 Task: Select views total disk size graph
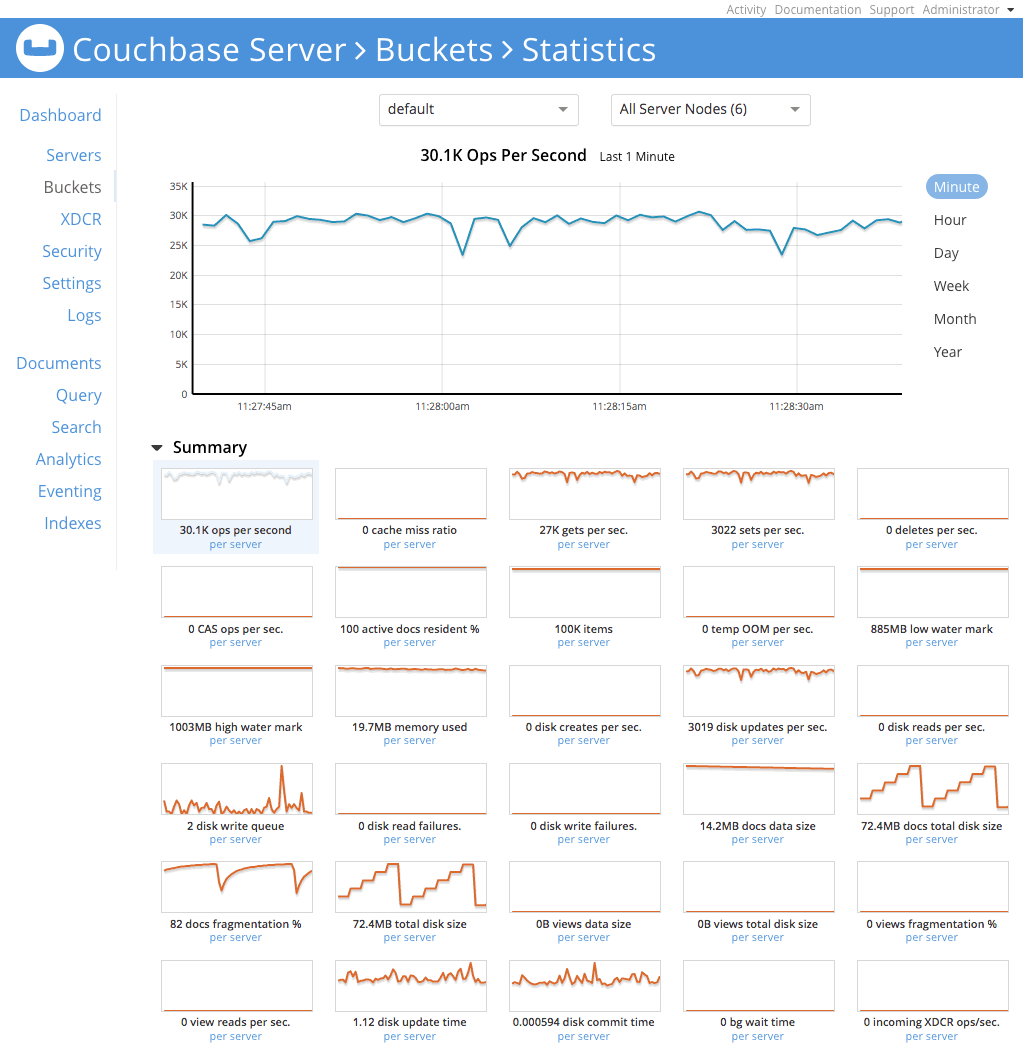[x=758, y=887]
